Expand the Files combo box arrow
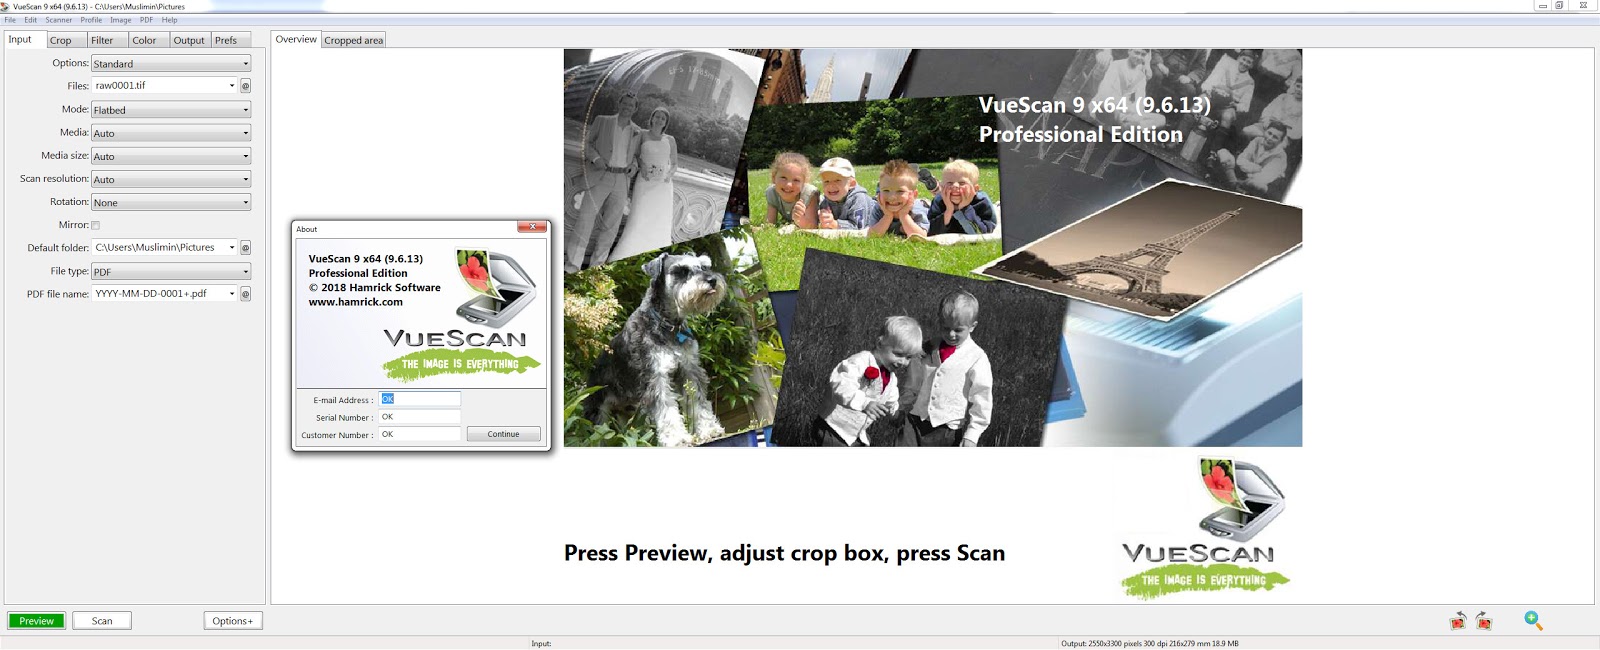Screen dimensions: 1600x650 [x=232, y=86]
